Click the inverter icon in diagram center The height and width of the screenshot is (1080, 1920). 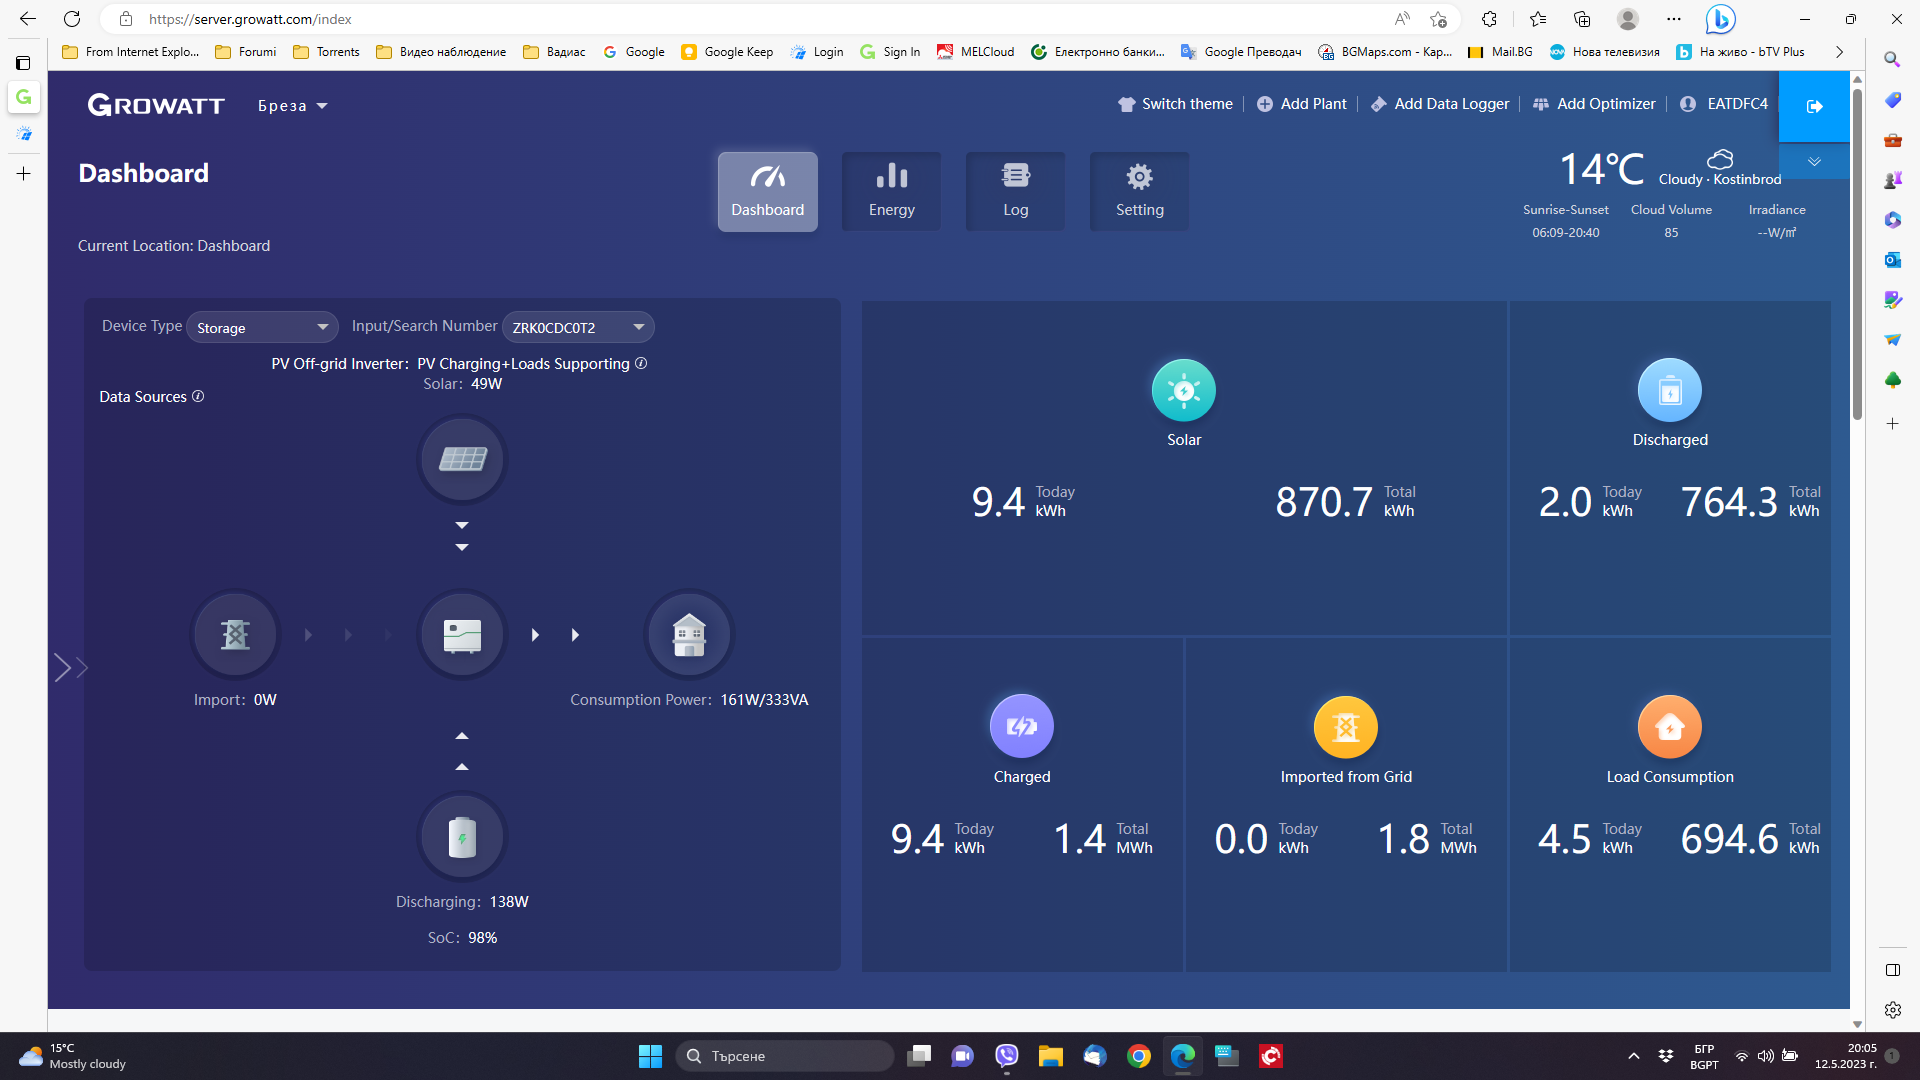[462, 635]
